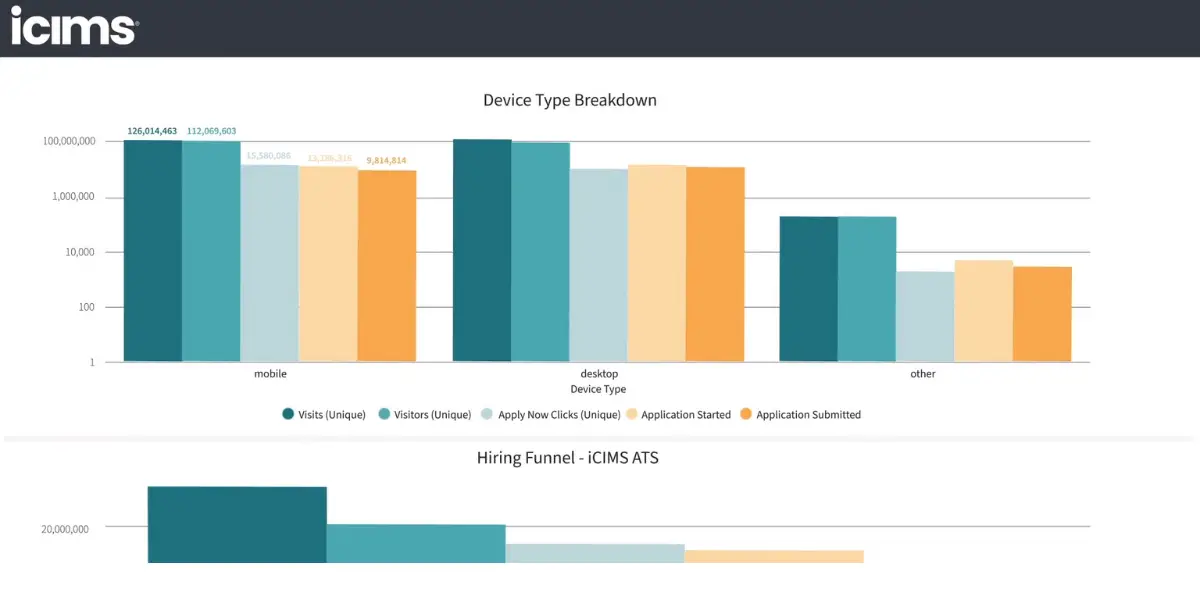Select the desktop Application Submitted bar
Image resolution: width=1200 pixels, height=600 pixels.
click(716, 264)
